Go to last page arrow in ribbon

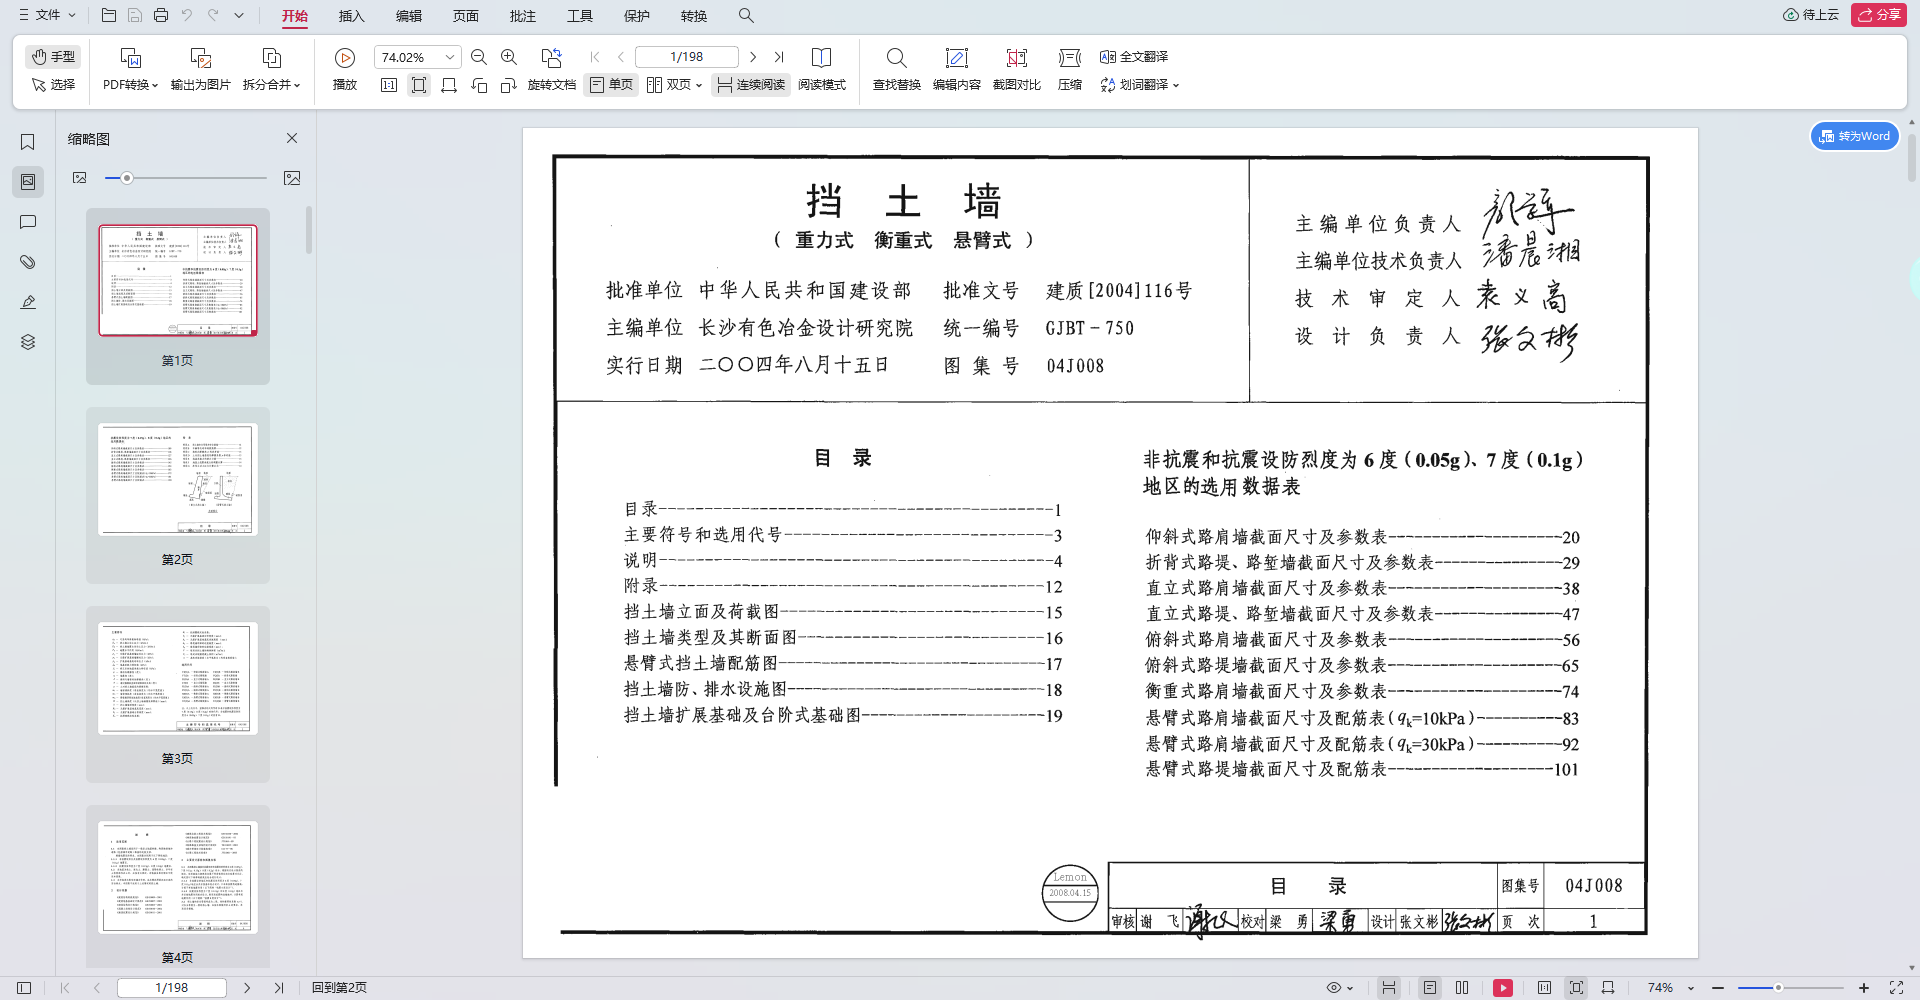(779, 57)
